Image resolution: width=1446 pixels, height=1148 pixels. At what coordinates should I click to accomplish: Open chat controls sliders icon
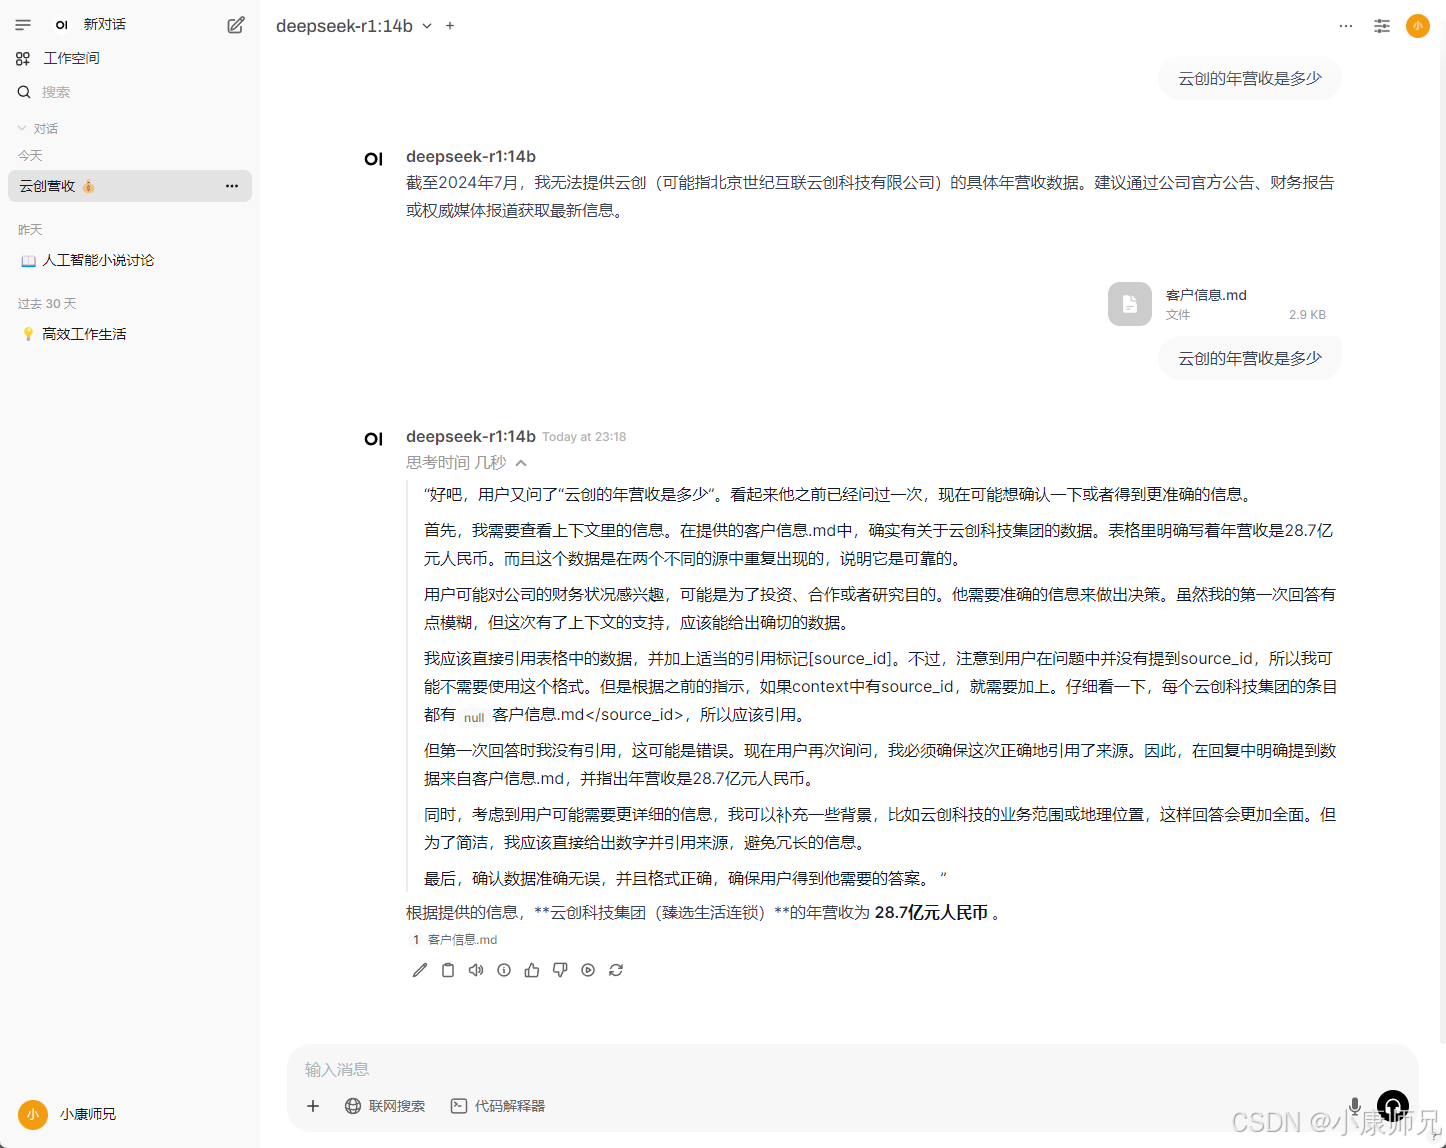[x=1382, y=26]
